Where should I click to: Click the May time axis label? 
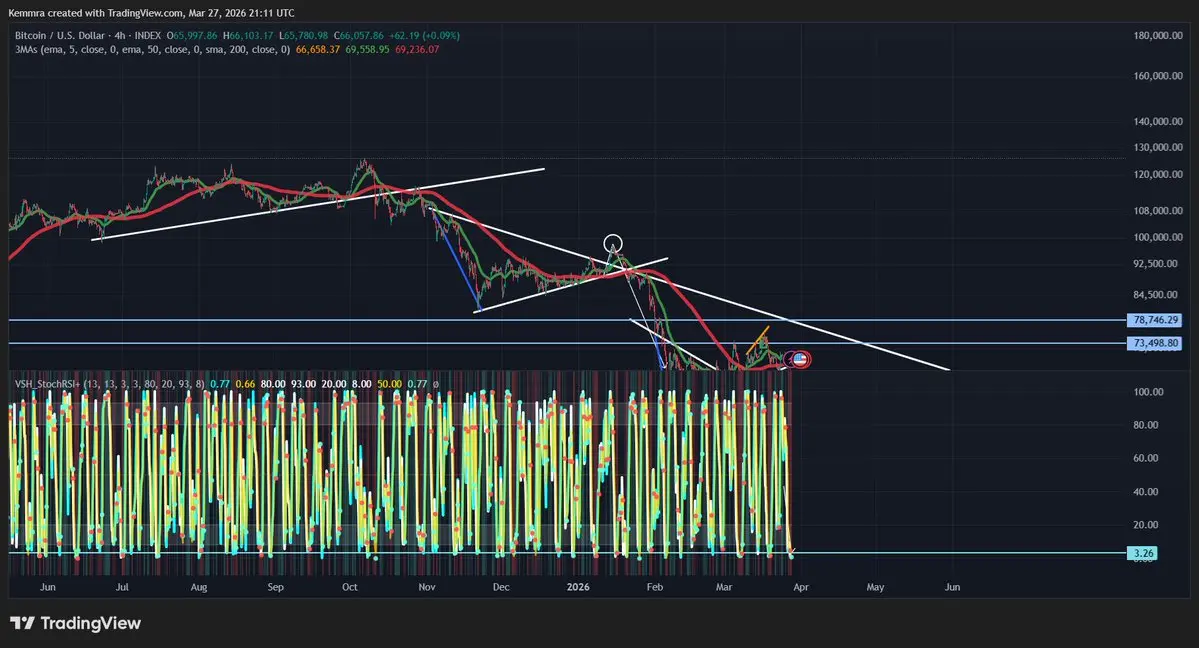tap(876, 587)
